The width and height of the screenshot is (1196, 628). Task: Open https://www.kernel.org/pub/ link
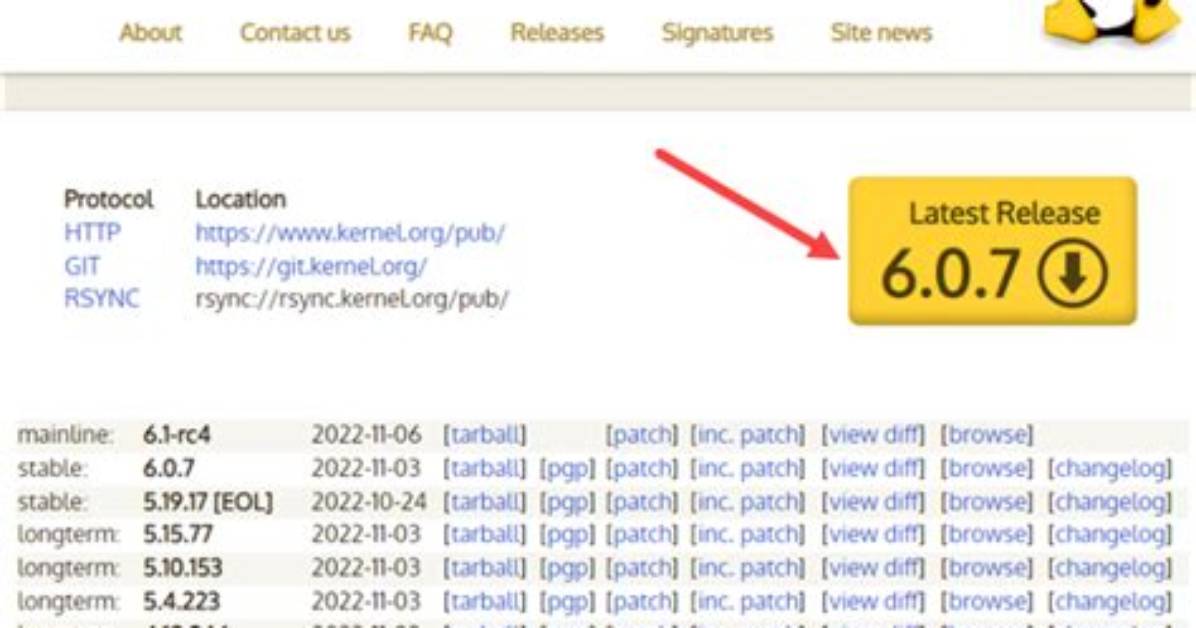click(350, 232)
